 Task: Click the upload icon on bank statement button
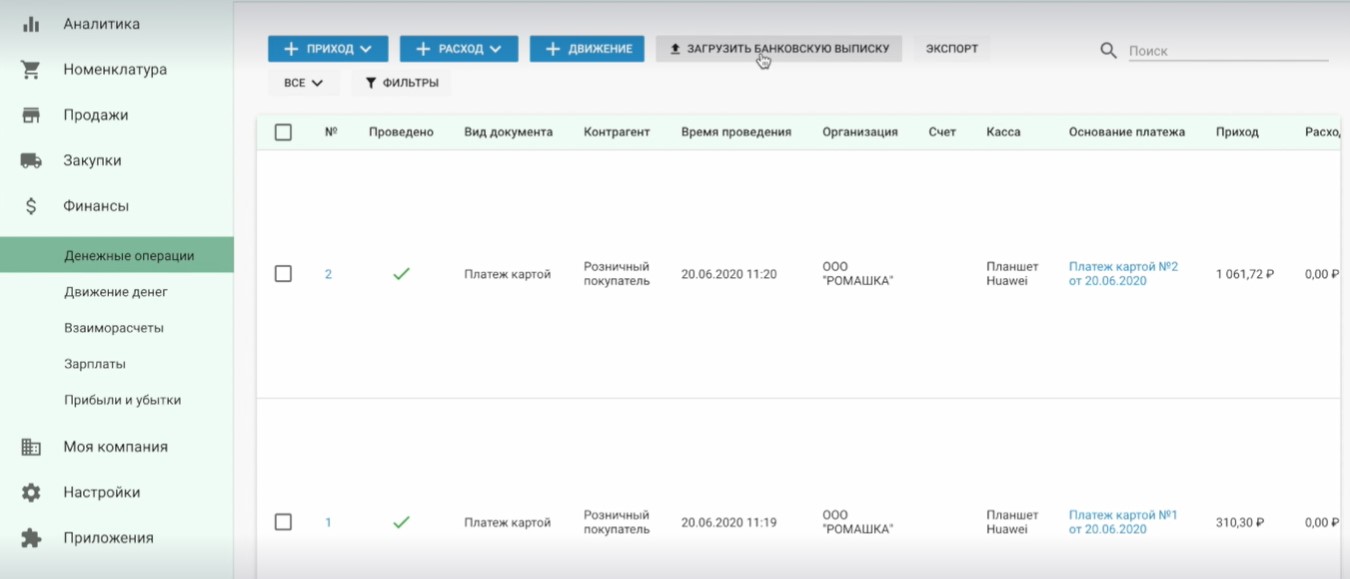(x=675, y=48)
